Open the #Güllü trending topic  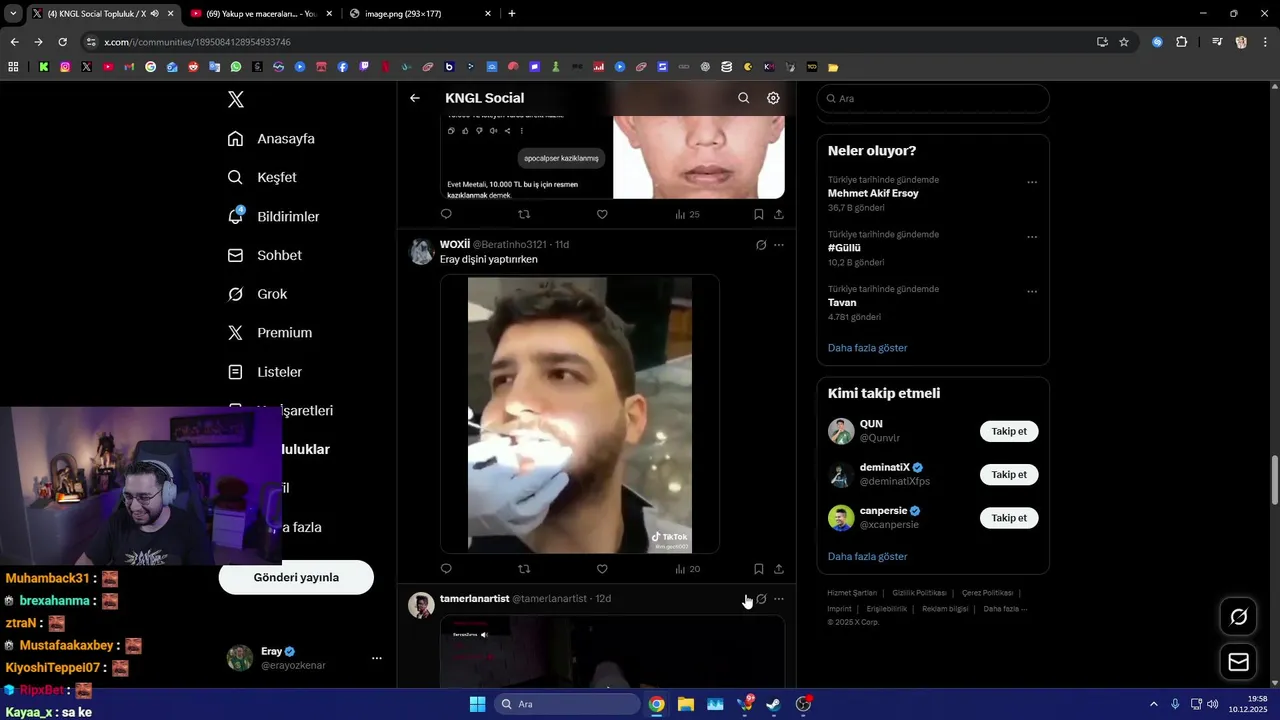pos(844,248)
